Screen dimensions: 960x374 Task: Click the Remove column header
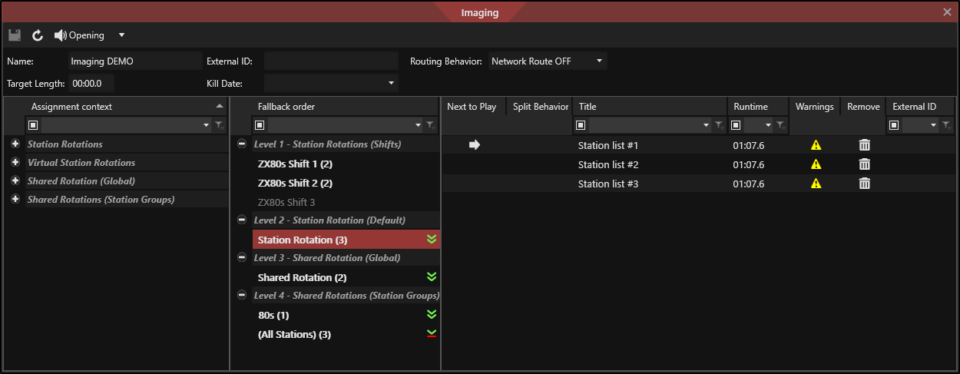(863, 107)
